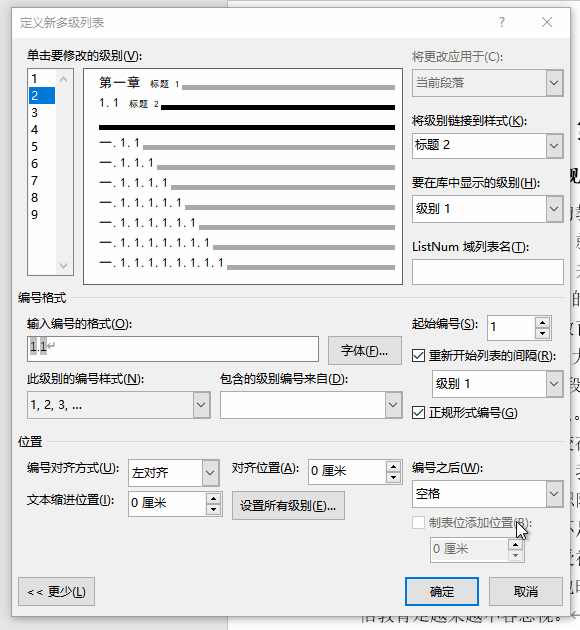Image resolution: width=580 pixels, height=630 pixels.
Task: Confirm with the 确定 button
Action: [442, 591]
